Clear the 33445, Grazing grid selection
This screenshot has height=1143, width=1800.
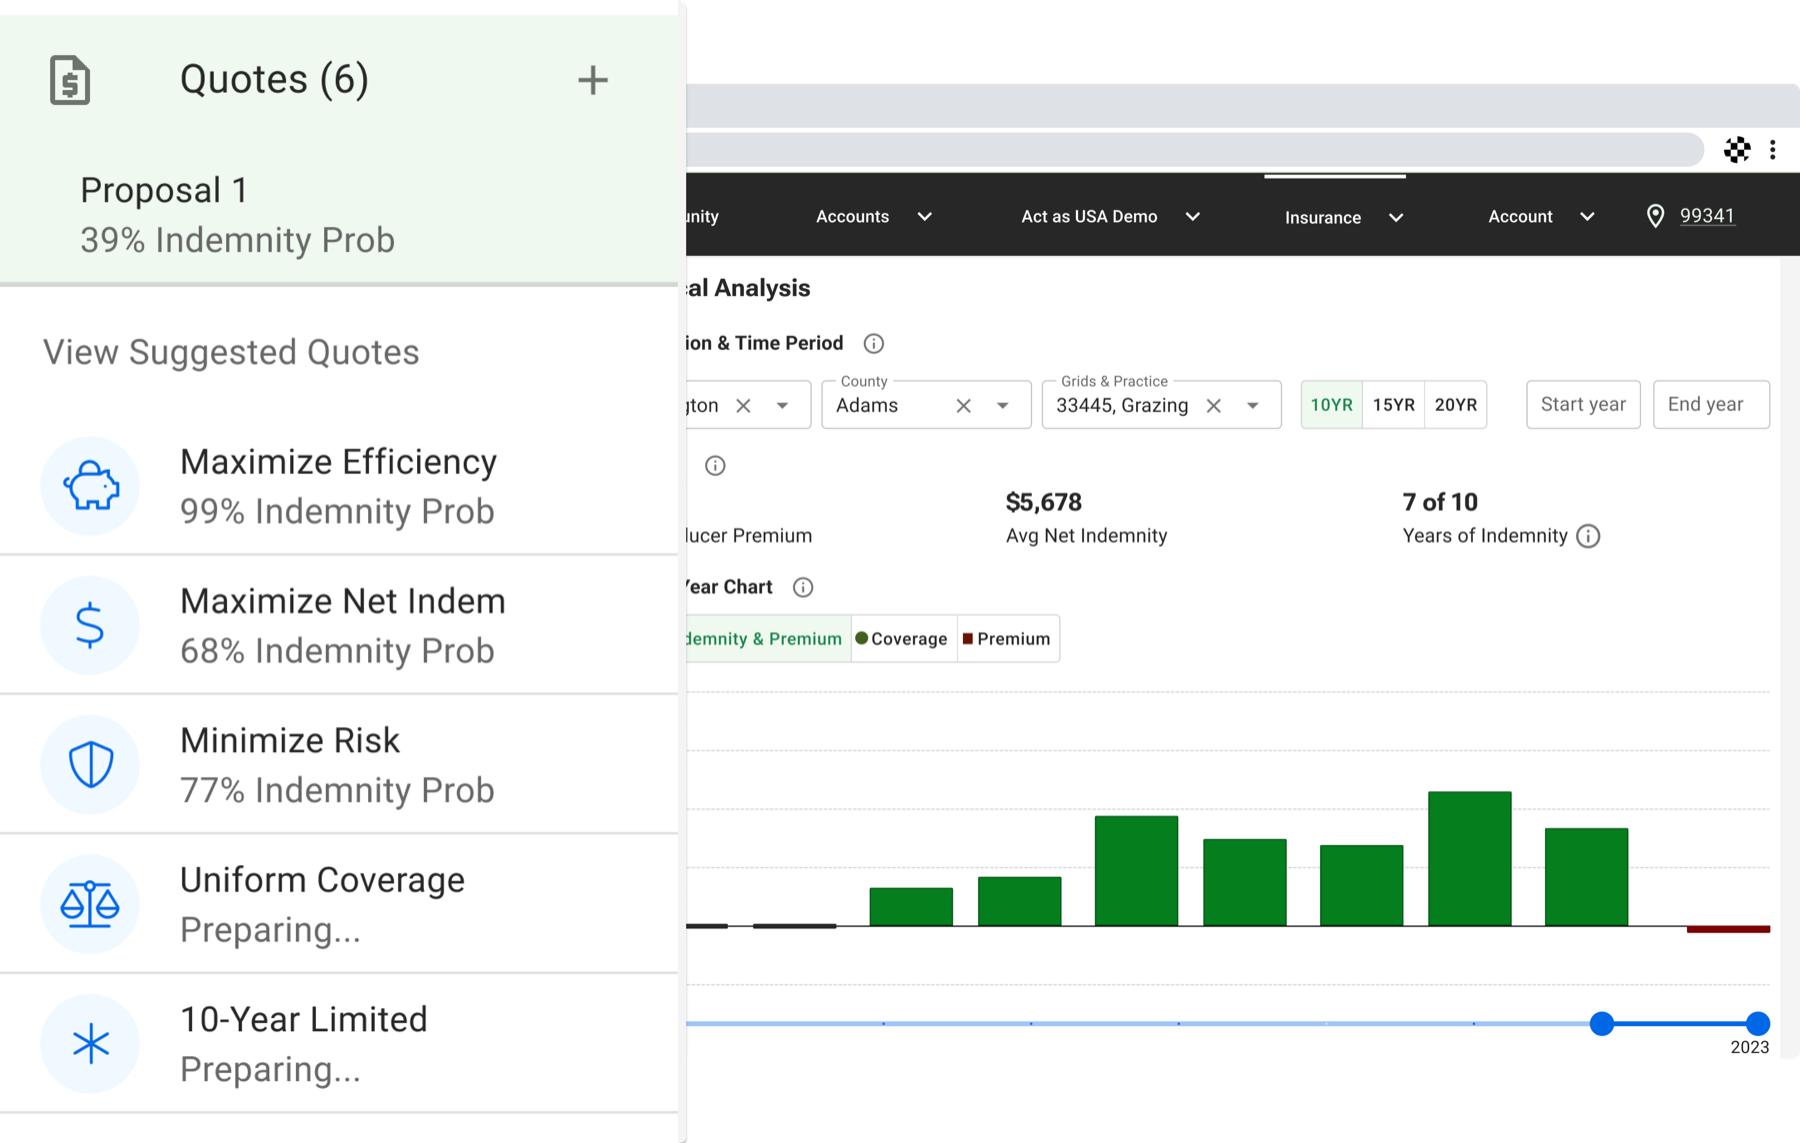(1214, 406)
